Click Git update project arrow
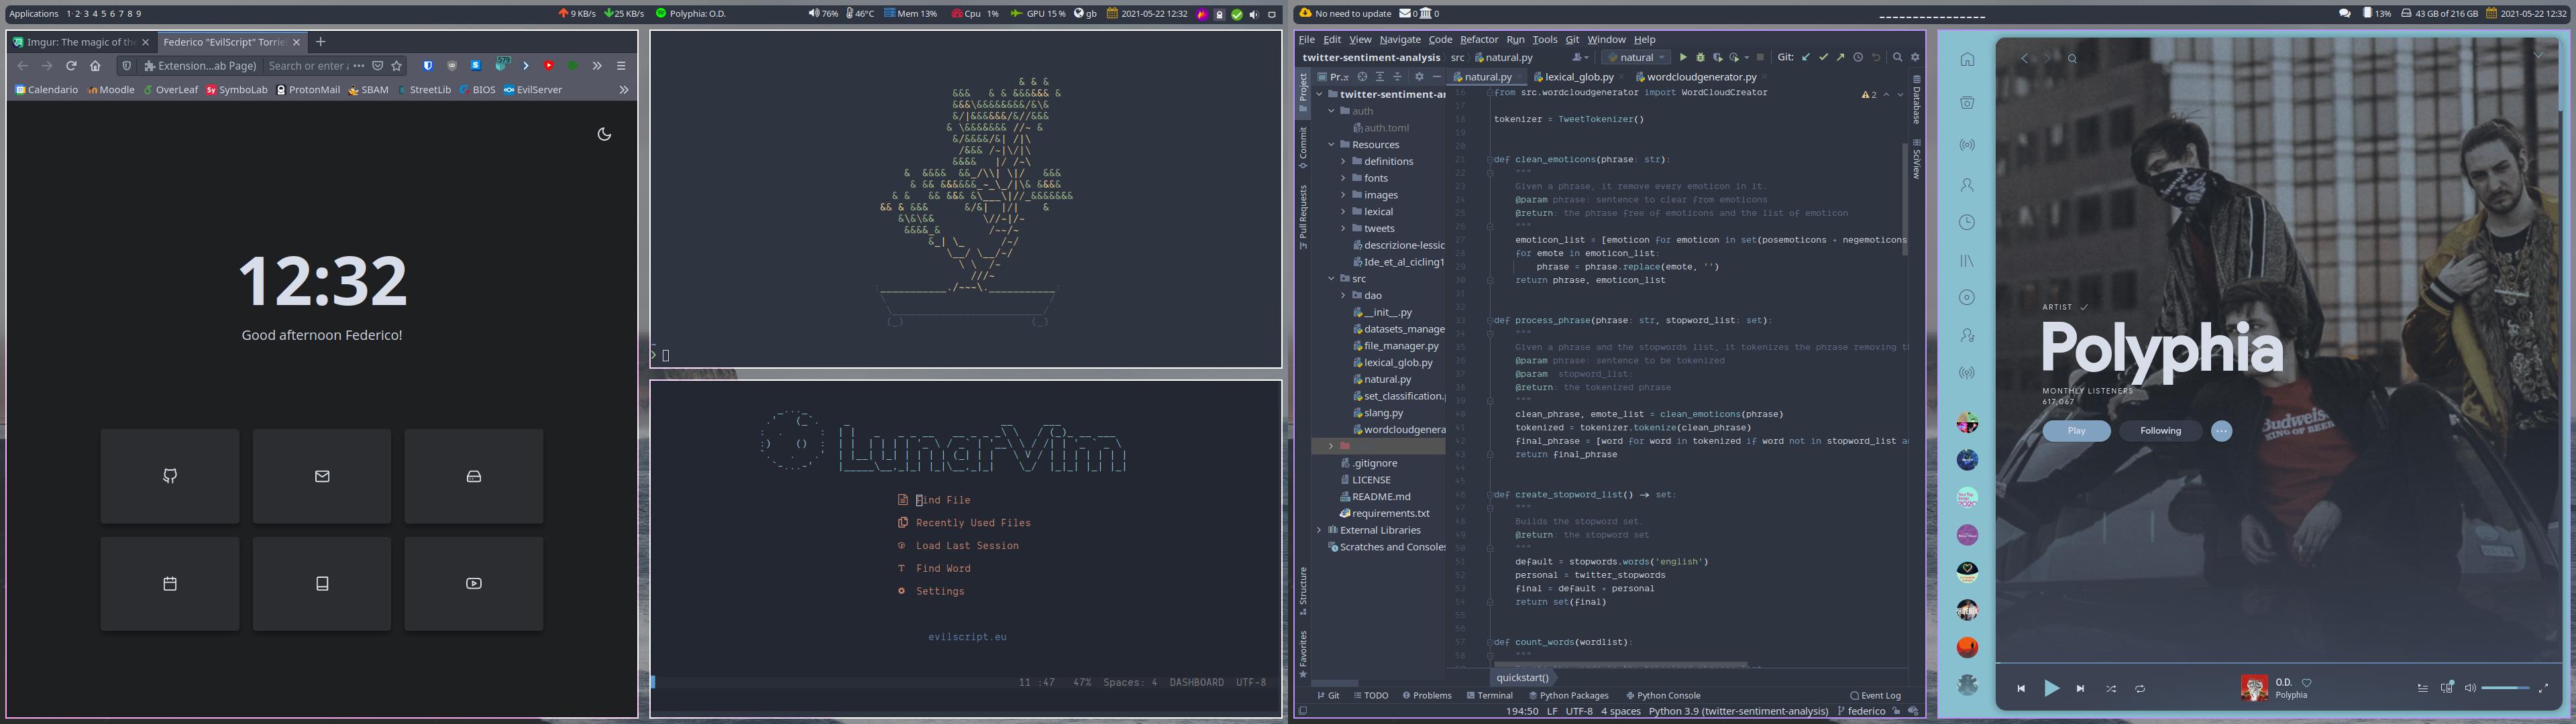The image size is (2576, 724). tap(1806, 58)
